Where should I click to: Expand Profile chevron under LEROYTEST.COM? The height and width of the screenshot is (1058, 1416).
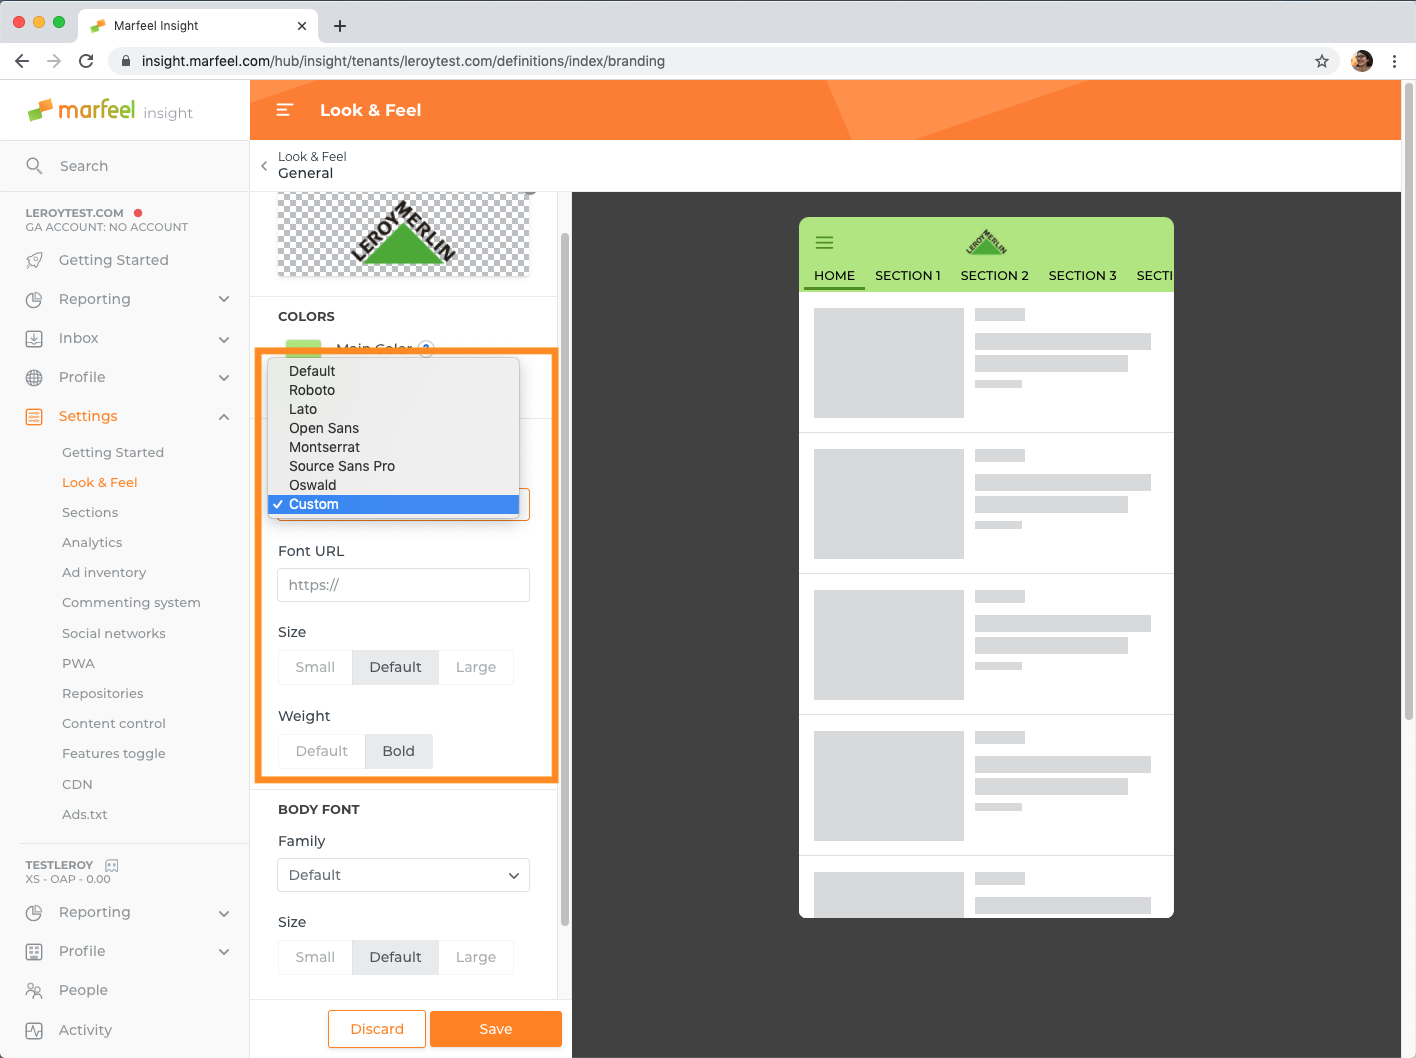point(224,378)
